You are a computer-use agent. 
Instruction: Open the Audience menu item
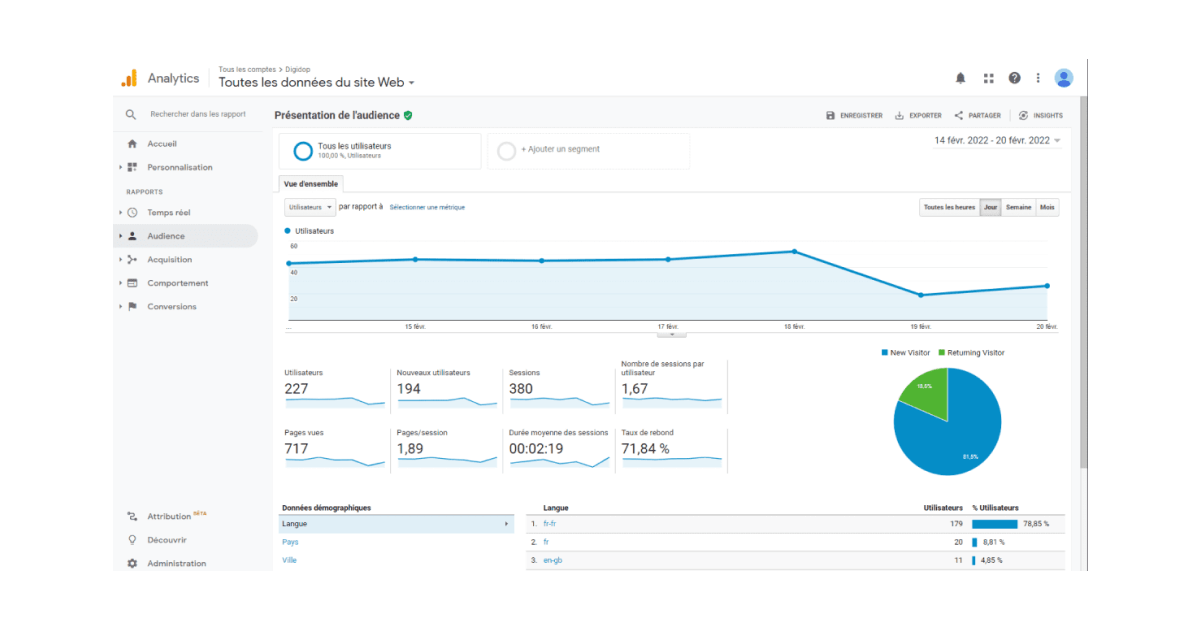pyautogui.click(x=166, y=236)
